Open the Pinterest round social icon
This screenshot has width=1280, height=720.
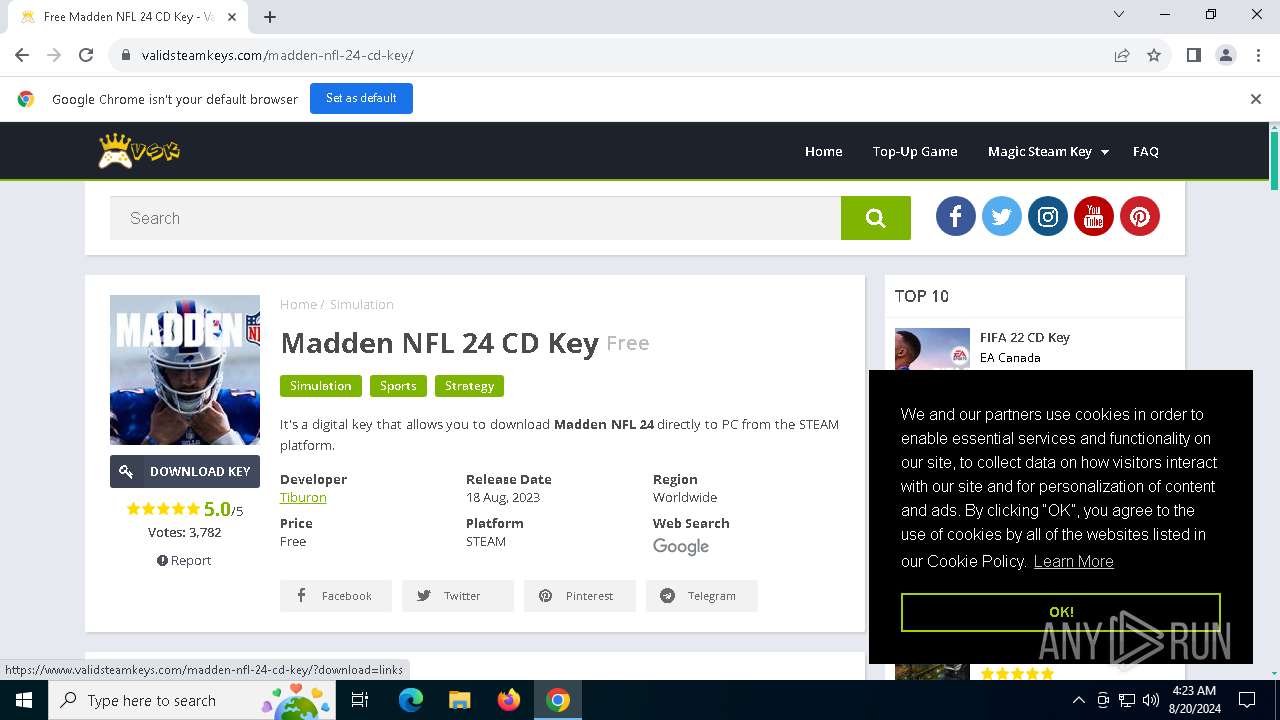tap(1139, 217)
